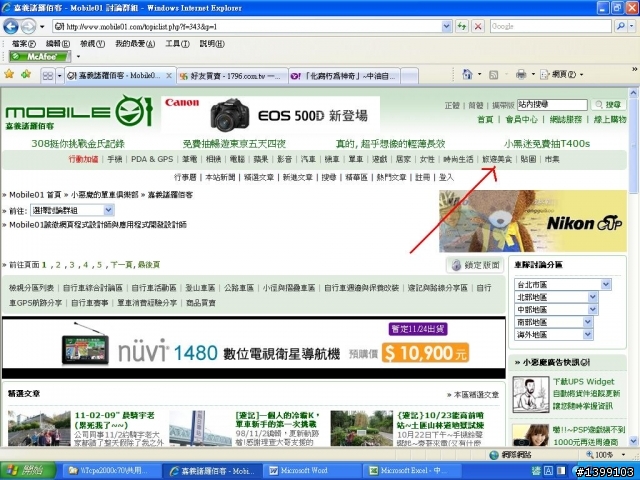Expand the 中部地區 dropdown
This screenshot has width=640, height=480.
tap(556, 309)
